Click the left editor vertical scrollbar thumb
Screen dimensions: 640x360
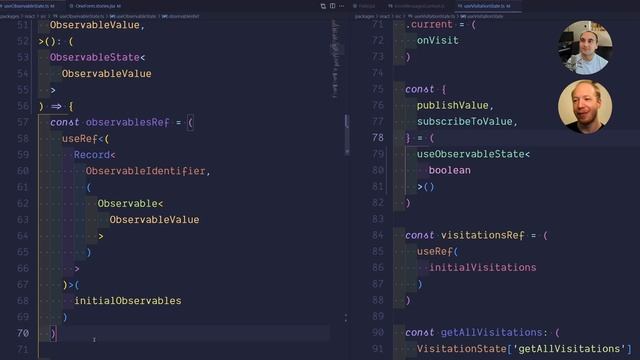pyautogui.click(x=347, y=135)
